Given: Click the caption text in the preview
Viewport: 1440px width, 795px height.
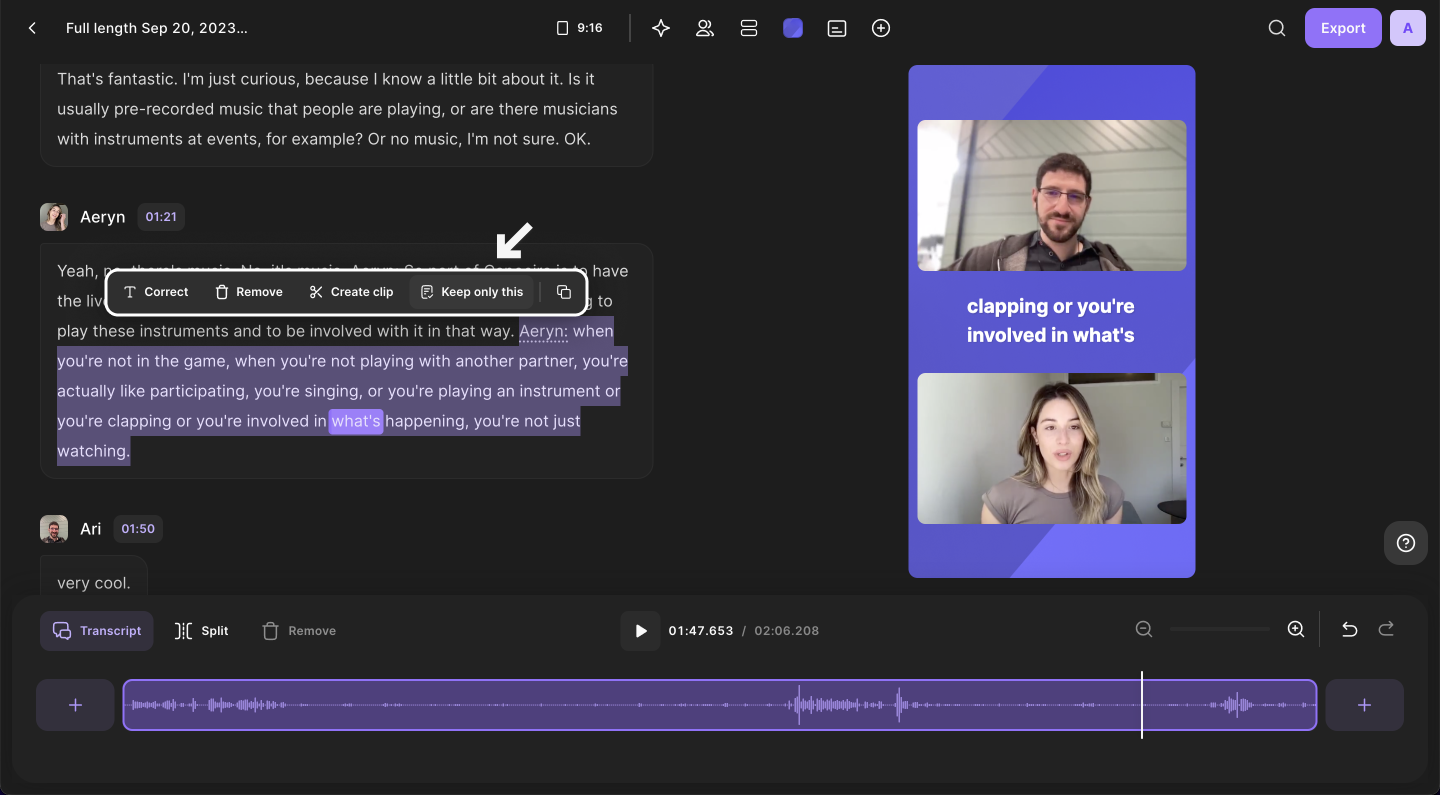Looking at the screenshot, I should [x=1051, y=321].
